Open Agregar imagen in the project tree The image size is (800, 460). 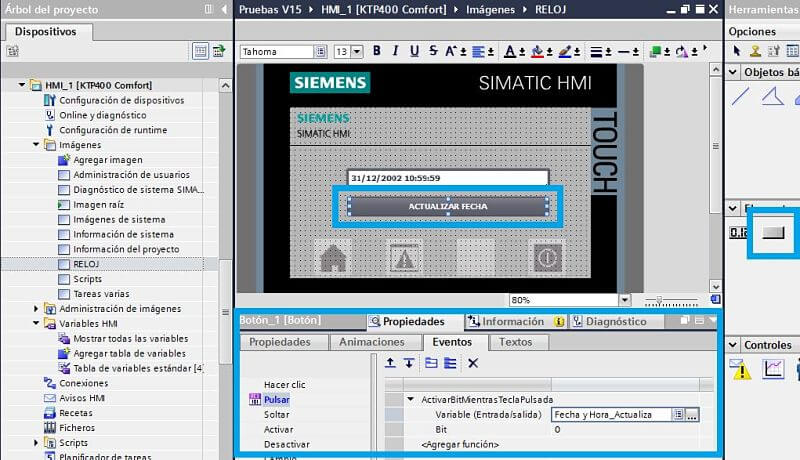coord(108,160)
